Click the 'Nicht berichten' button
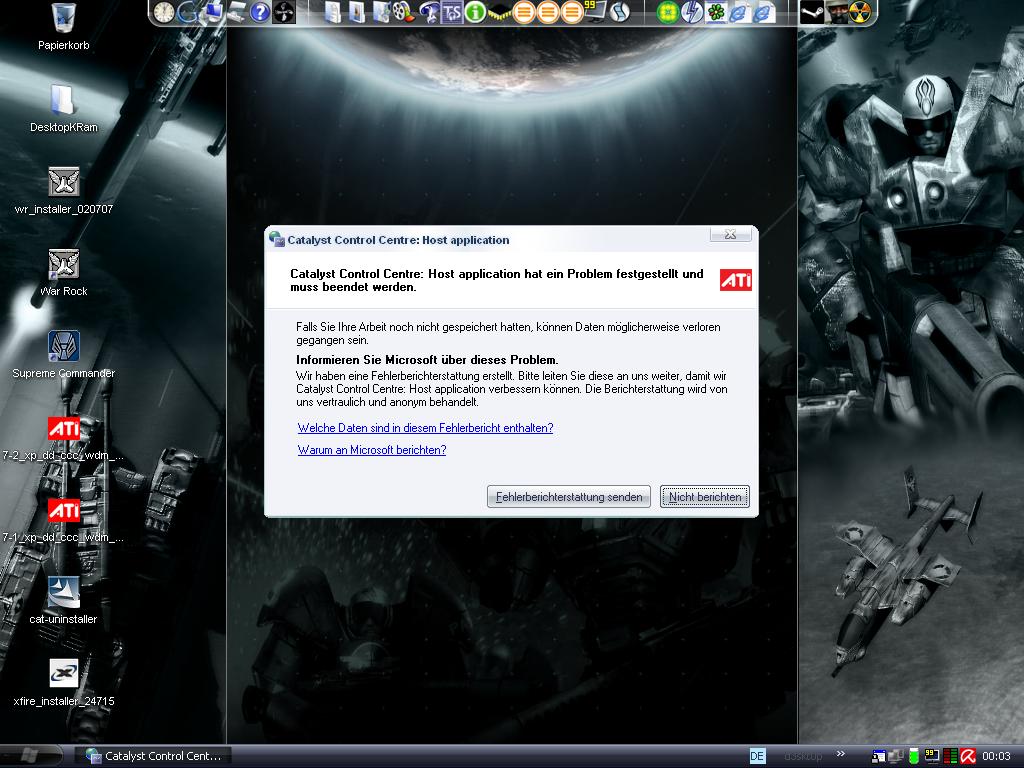 pos(705,497)
